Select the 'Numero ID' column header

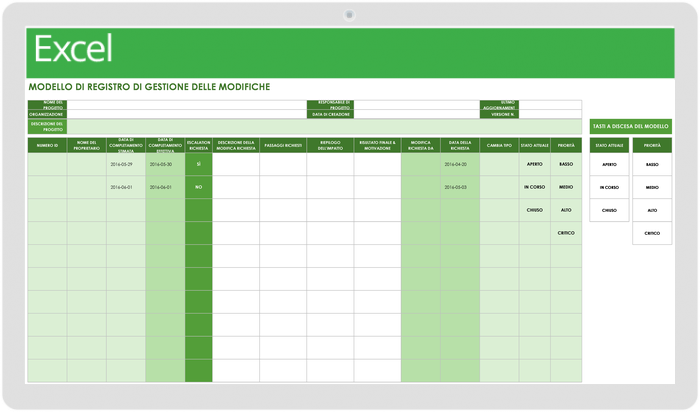tap(47, 146)
